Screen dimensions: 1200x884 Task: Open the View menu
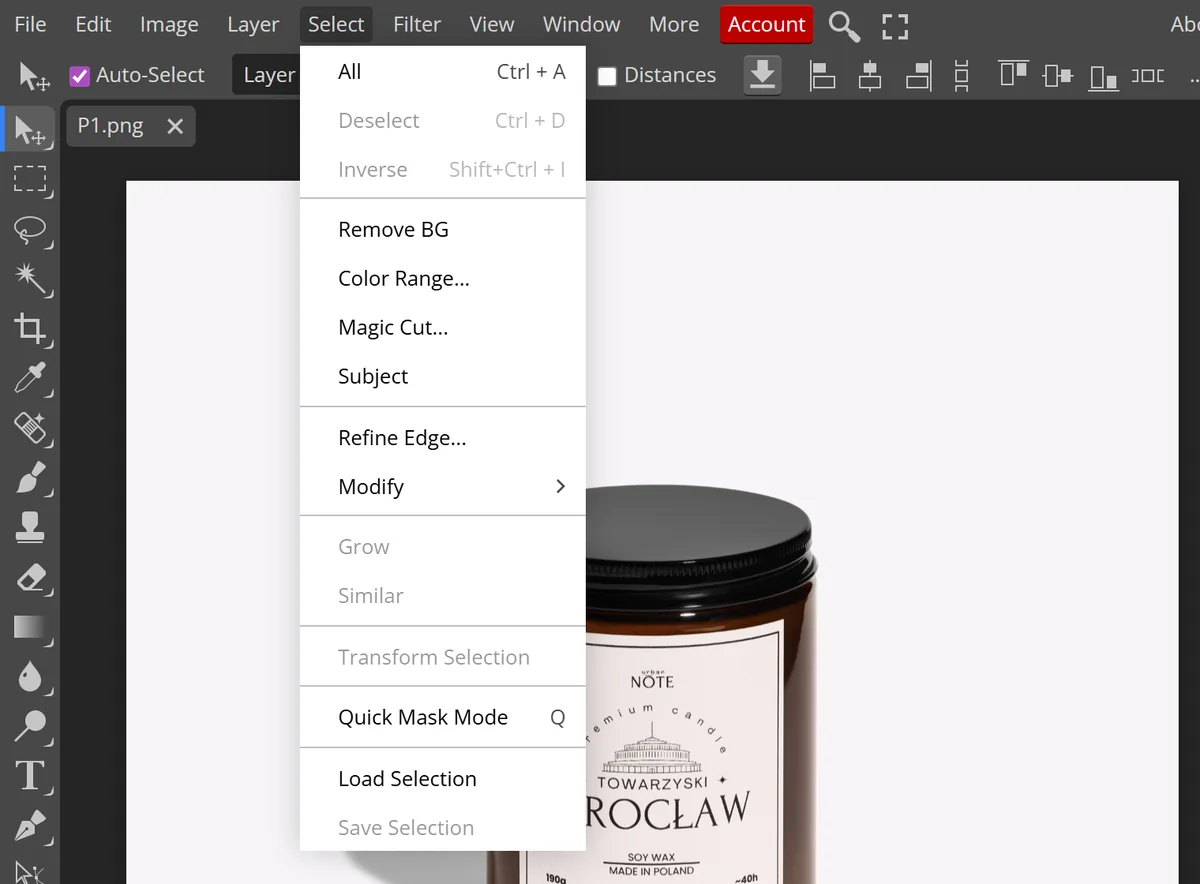coord(492,24)
